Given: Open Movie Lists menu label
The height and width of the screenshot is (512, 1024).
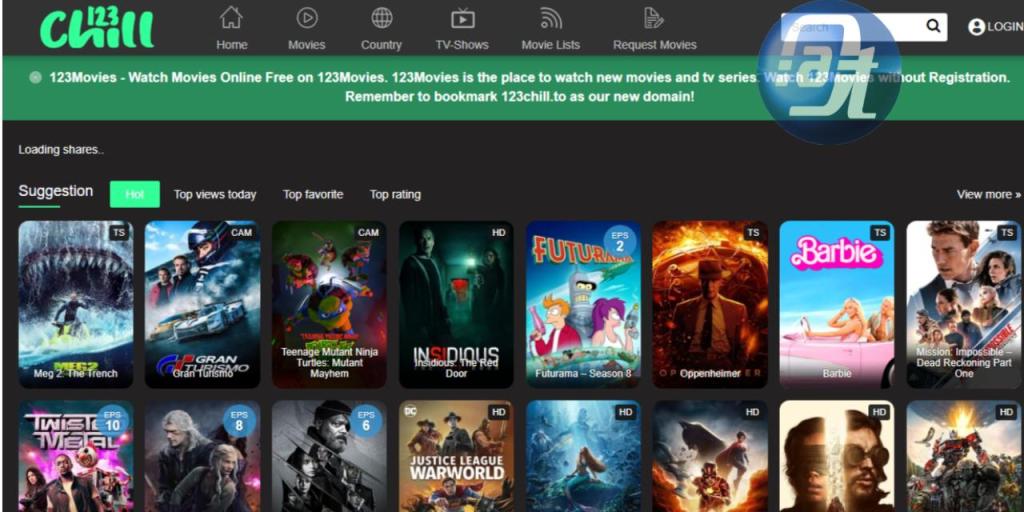Looking at the screenshot, I should 551,45.
